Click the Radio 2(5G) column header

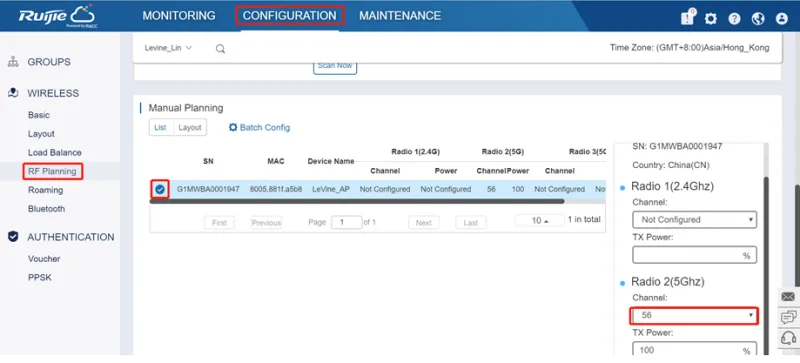tap(503, 152)
